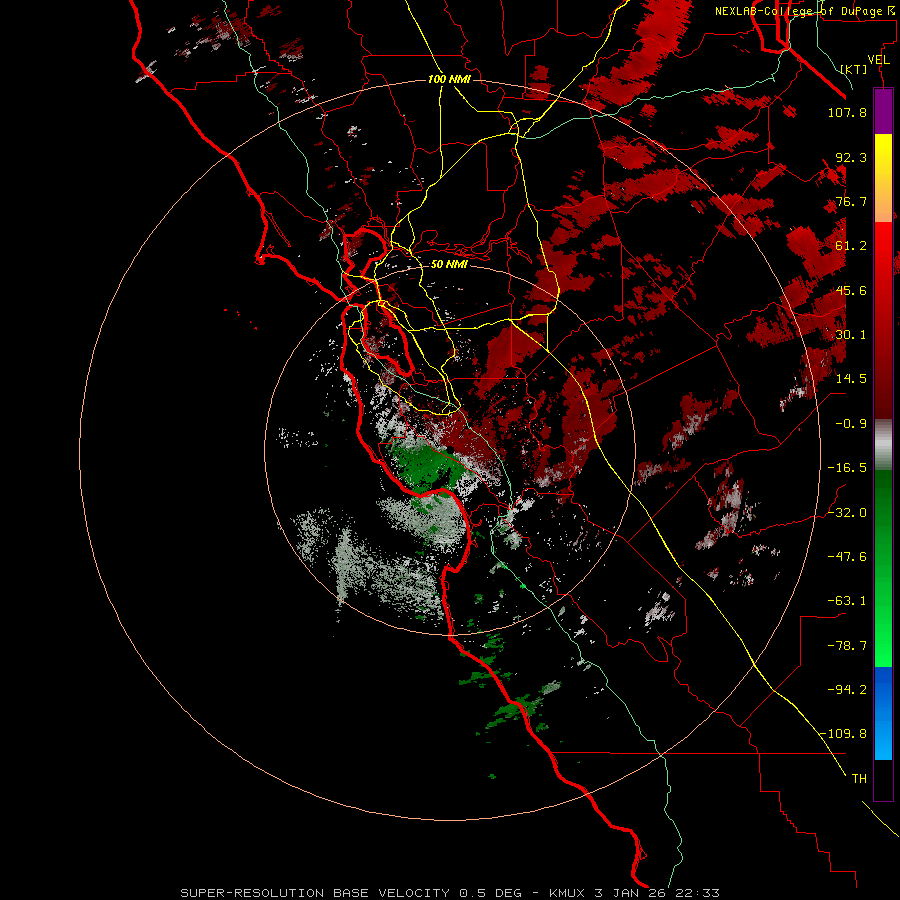Viewport: 900px width, 900px height.
Task: Click the -78.7 scale value
Action: [847, 646]
